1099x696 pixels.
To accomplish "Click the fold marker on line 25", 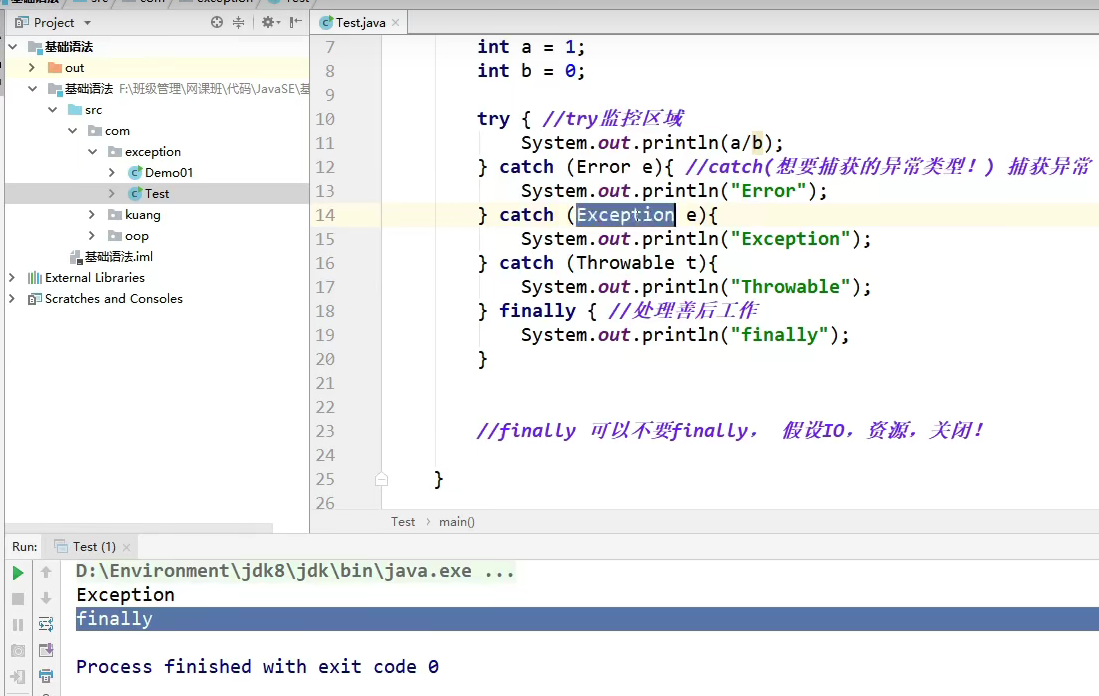I will pyautogui.click(x=381, y=479).
